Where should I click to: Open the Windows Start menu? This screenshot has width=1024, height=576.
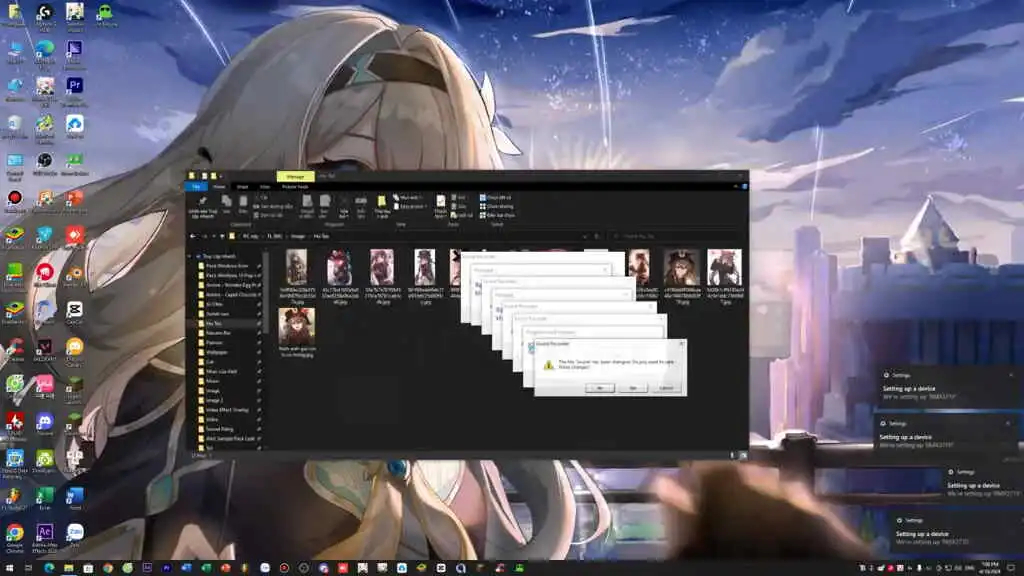coord(9,568)
